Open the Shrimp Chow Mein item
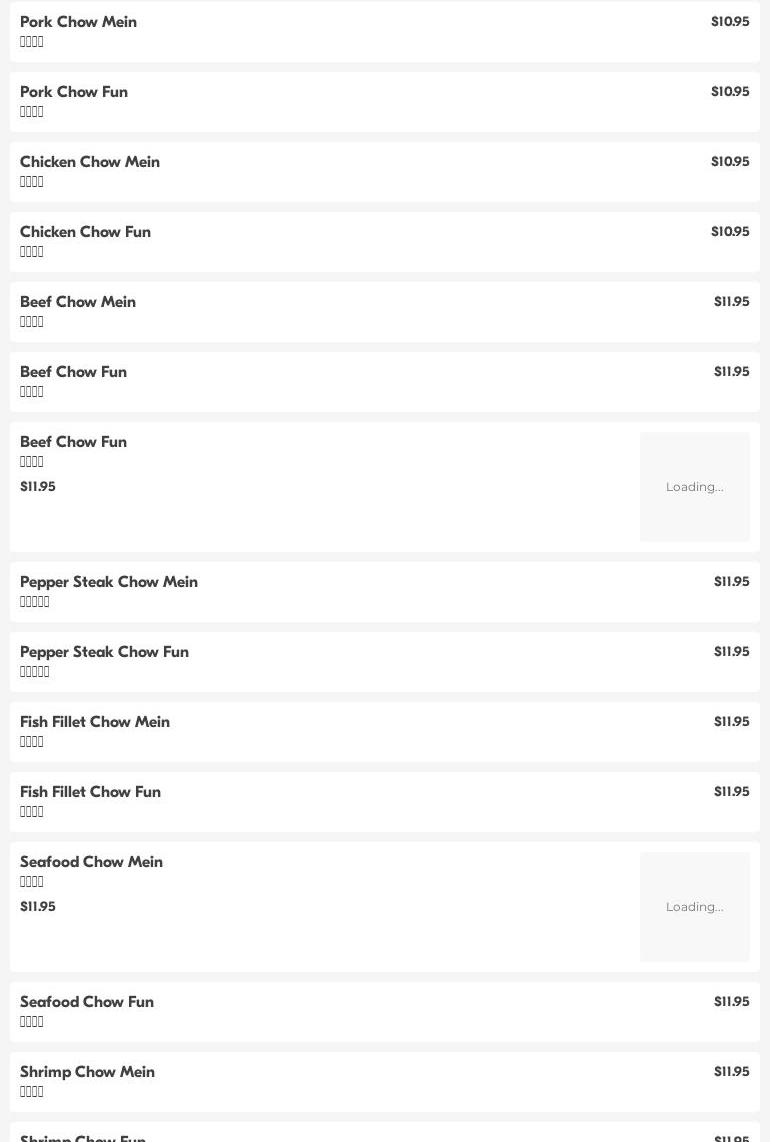Image resolution: width=770 pixels, height=1142 pixels. tap(385, 1082)
